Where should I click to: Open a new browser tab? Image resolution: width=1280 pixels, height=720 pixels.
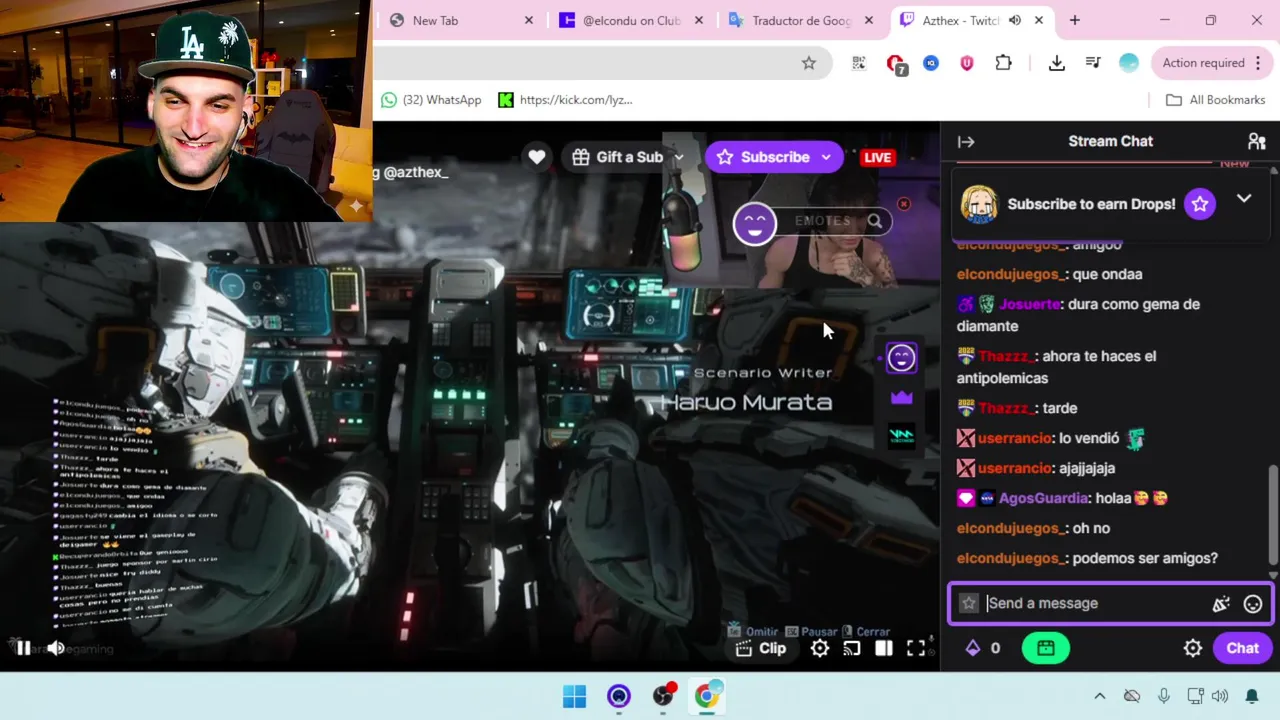coord(1075,20)
